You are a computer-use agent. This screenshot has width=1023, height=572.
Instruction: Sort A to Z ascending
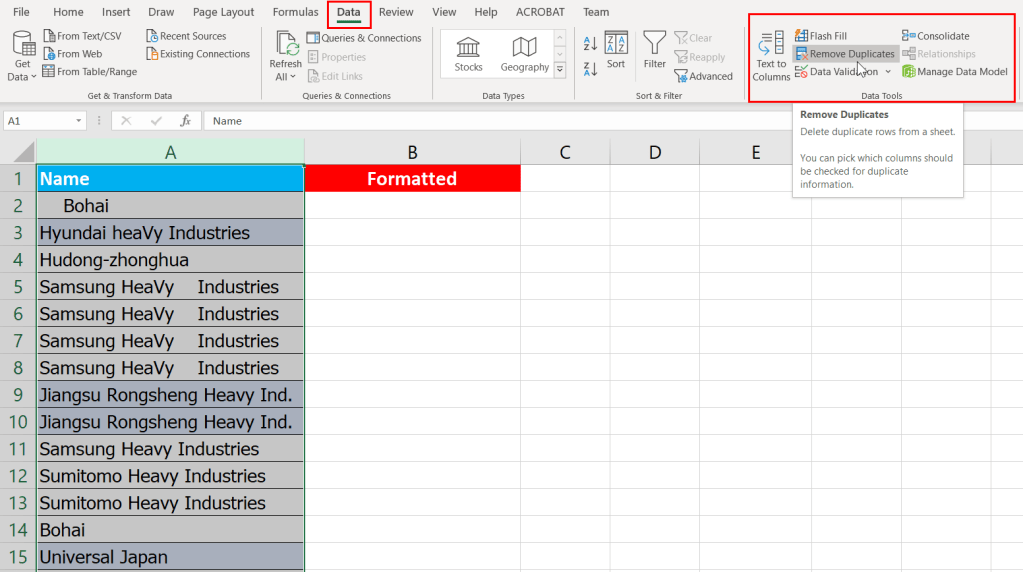[x=589, y=44]
